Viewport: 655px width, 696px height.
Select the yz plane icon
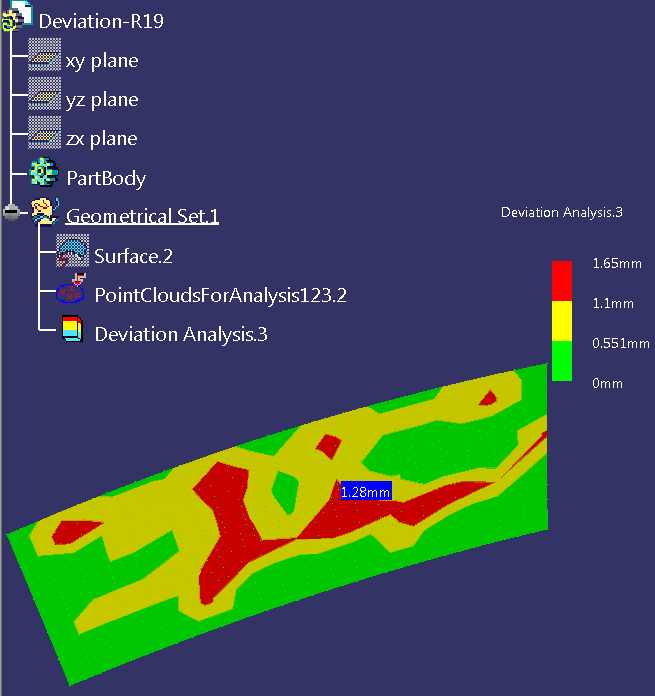(x=44, y=94)
